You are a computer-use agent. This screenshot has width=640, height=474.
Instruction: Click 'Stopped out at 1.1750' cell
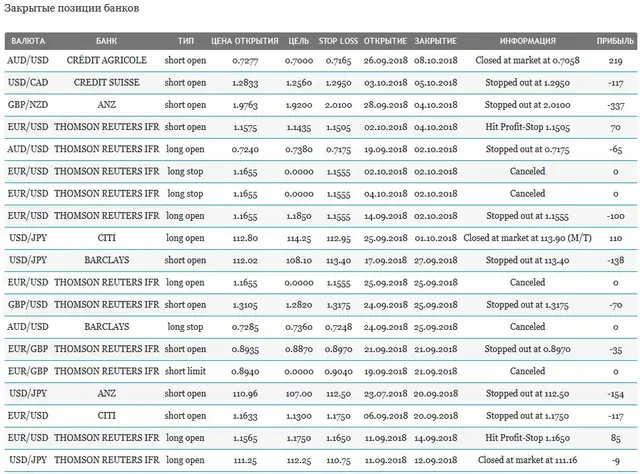[527, 416]
